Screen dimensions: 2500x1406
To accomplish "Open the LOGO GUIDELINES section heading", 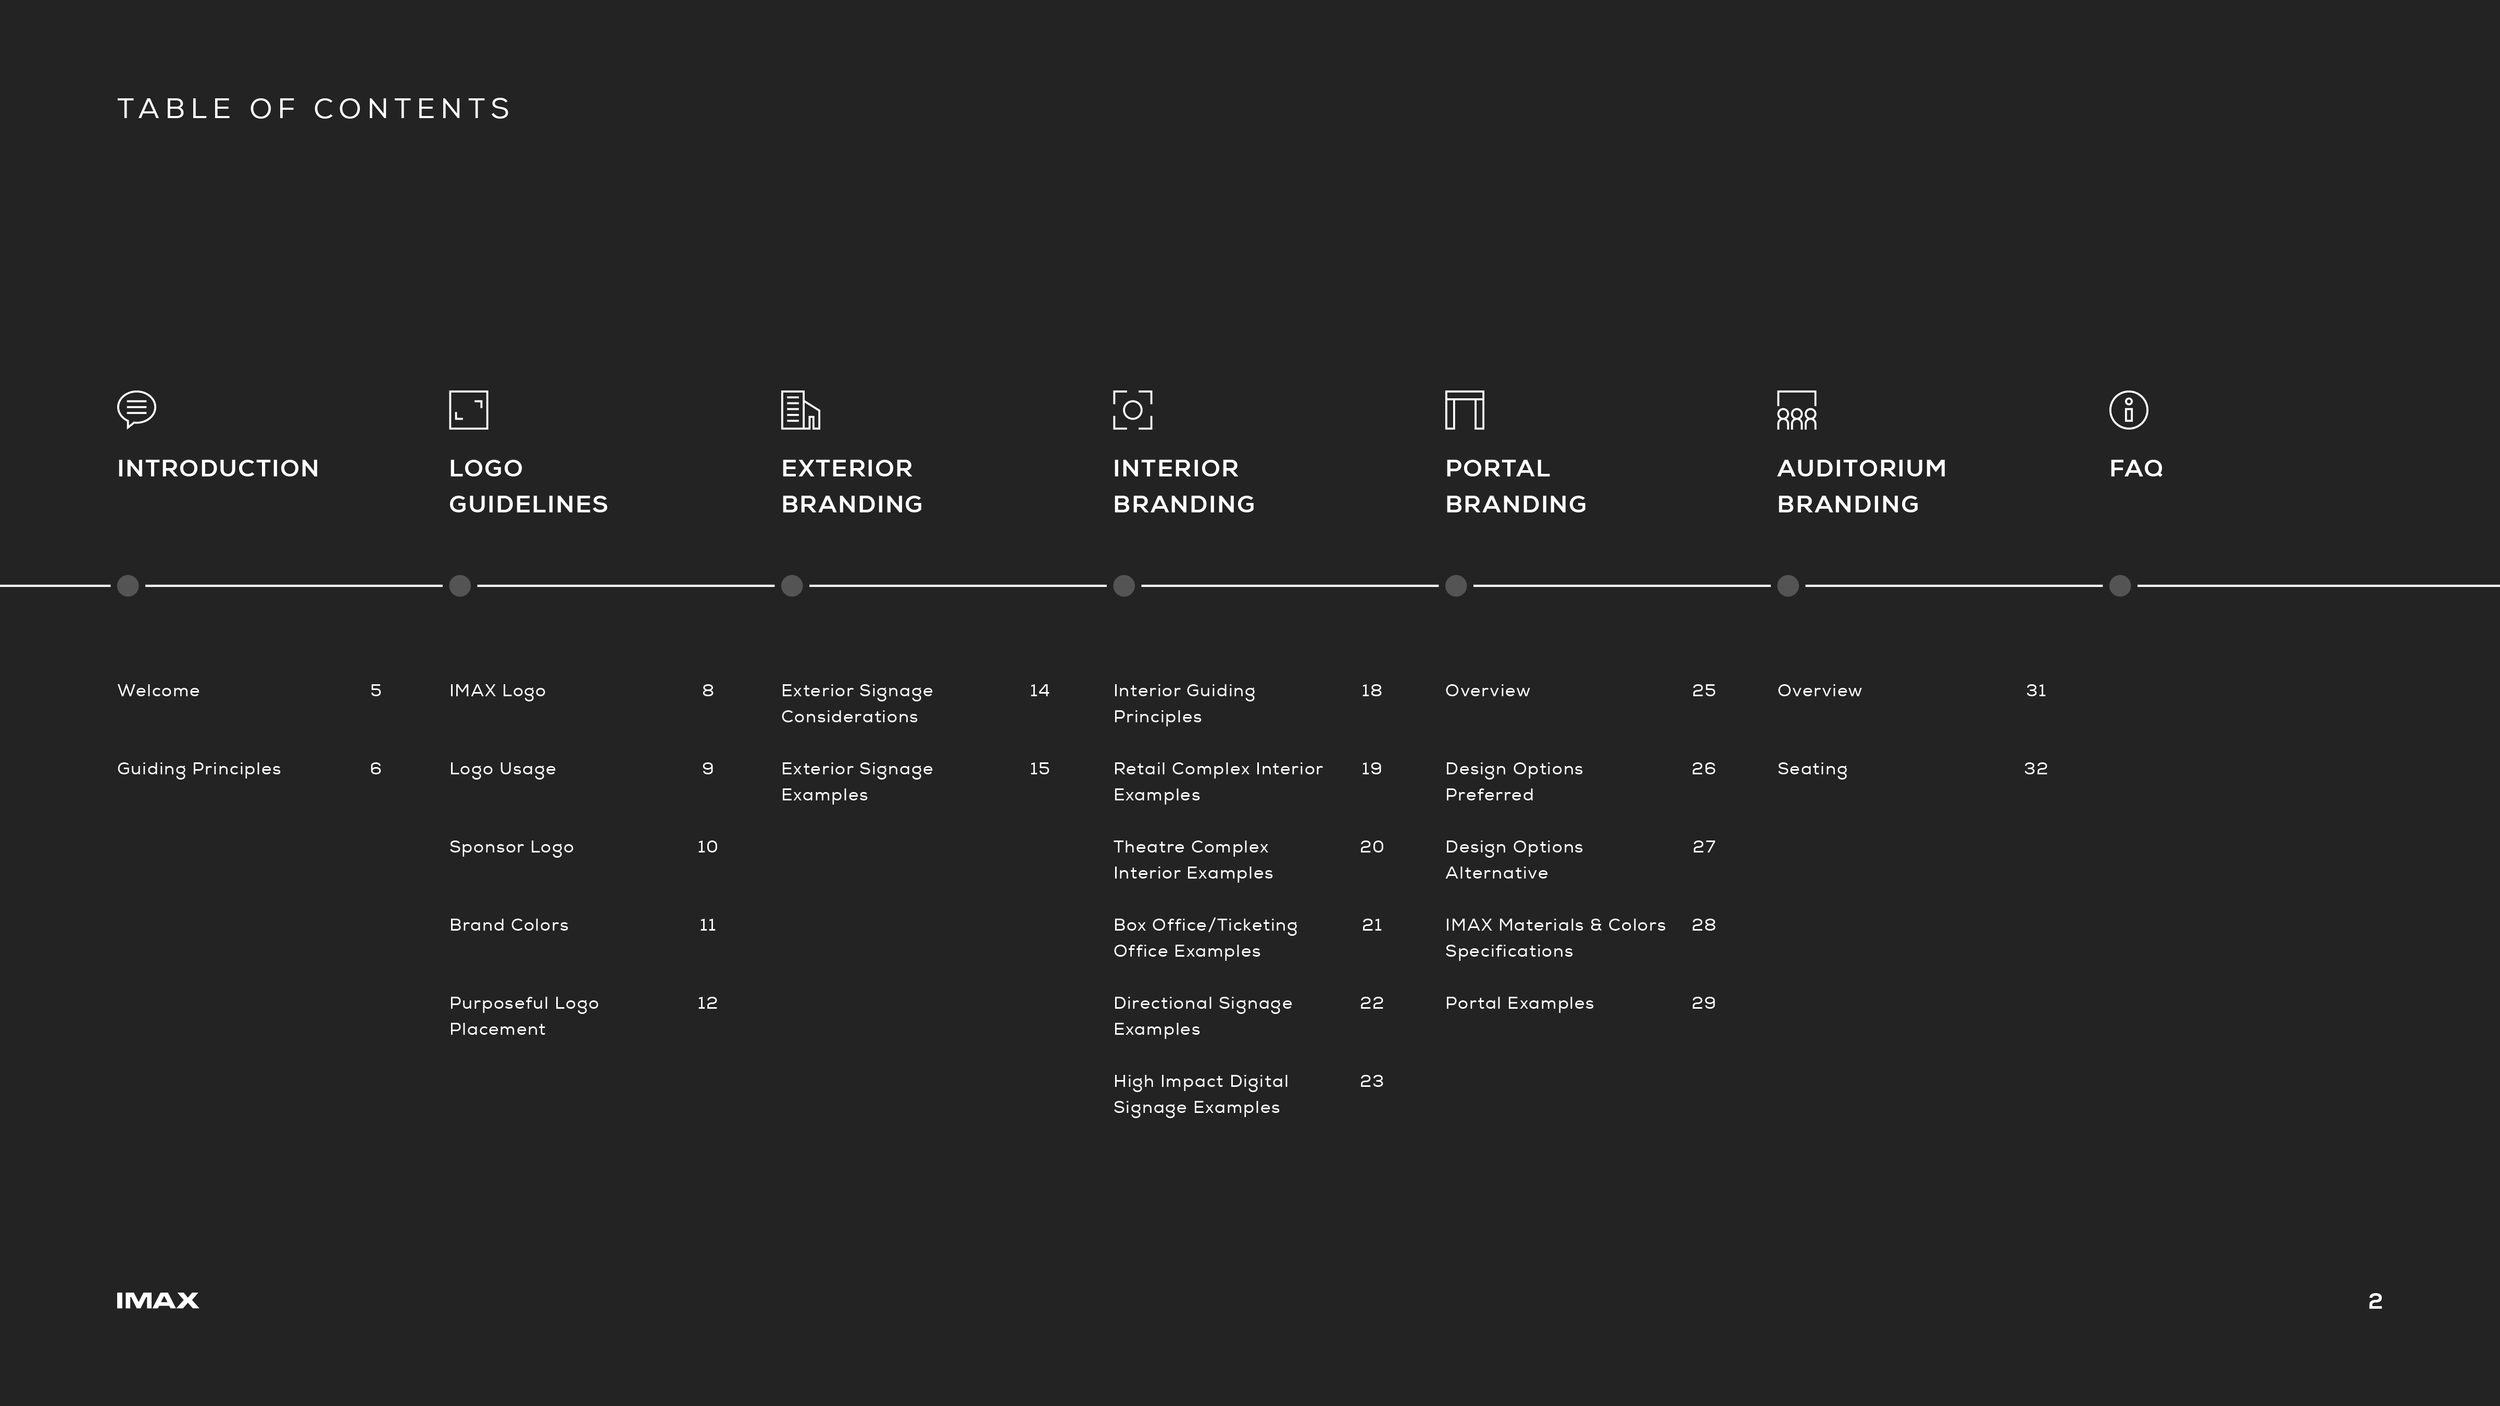I will (528, 486).
